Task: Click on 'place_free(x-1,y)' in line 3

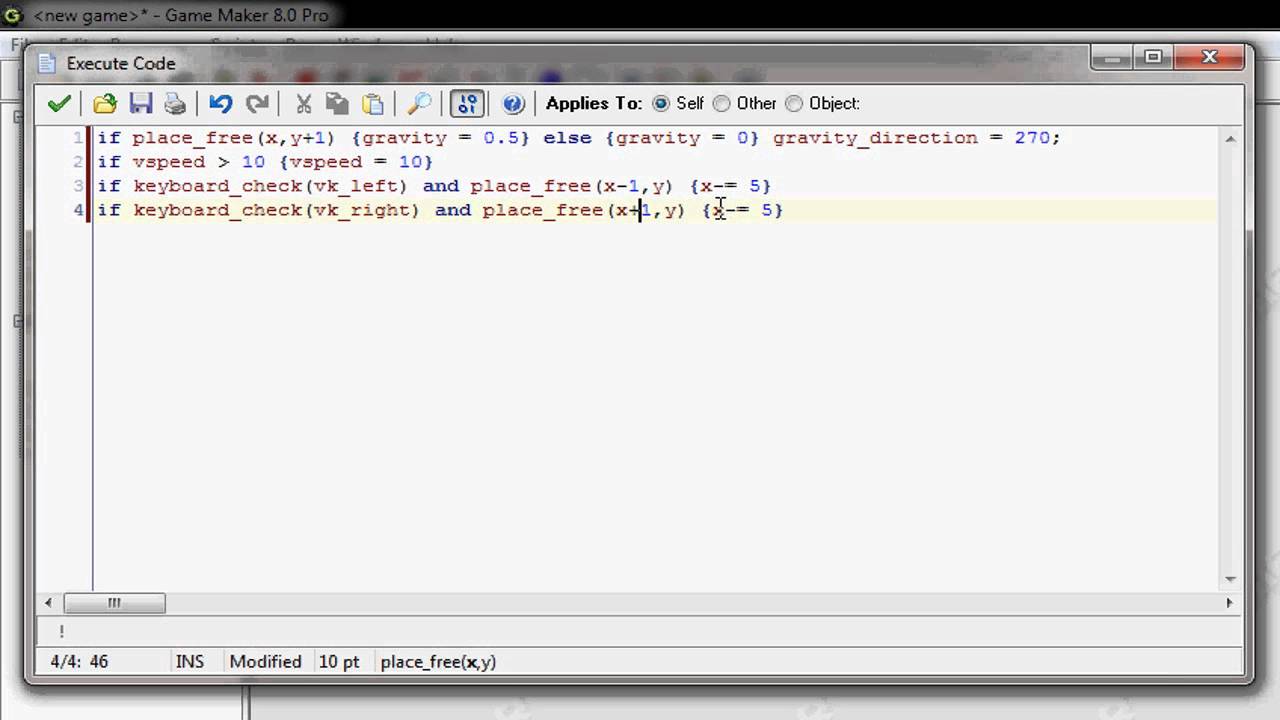Action: 572,186
